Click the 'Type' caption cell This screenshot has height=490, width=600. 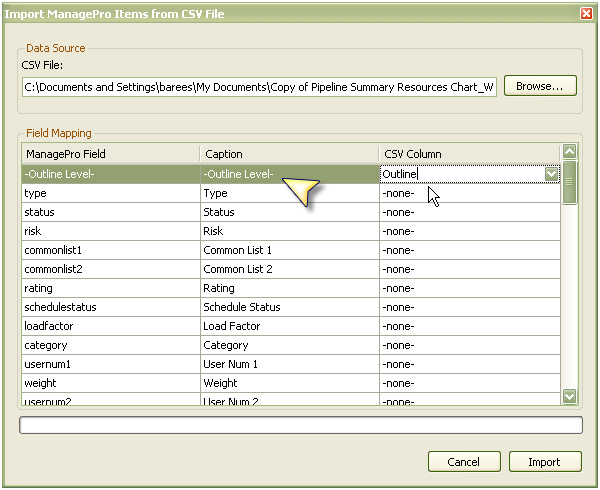tap(290, 193)
